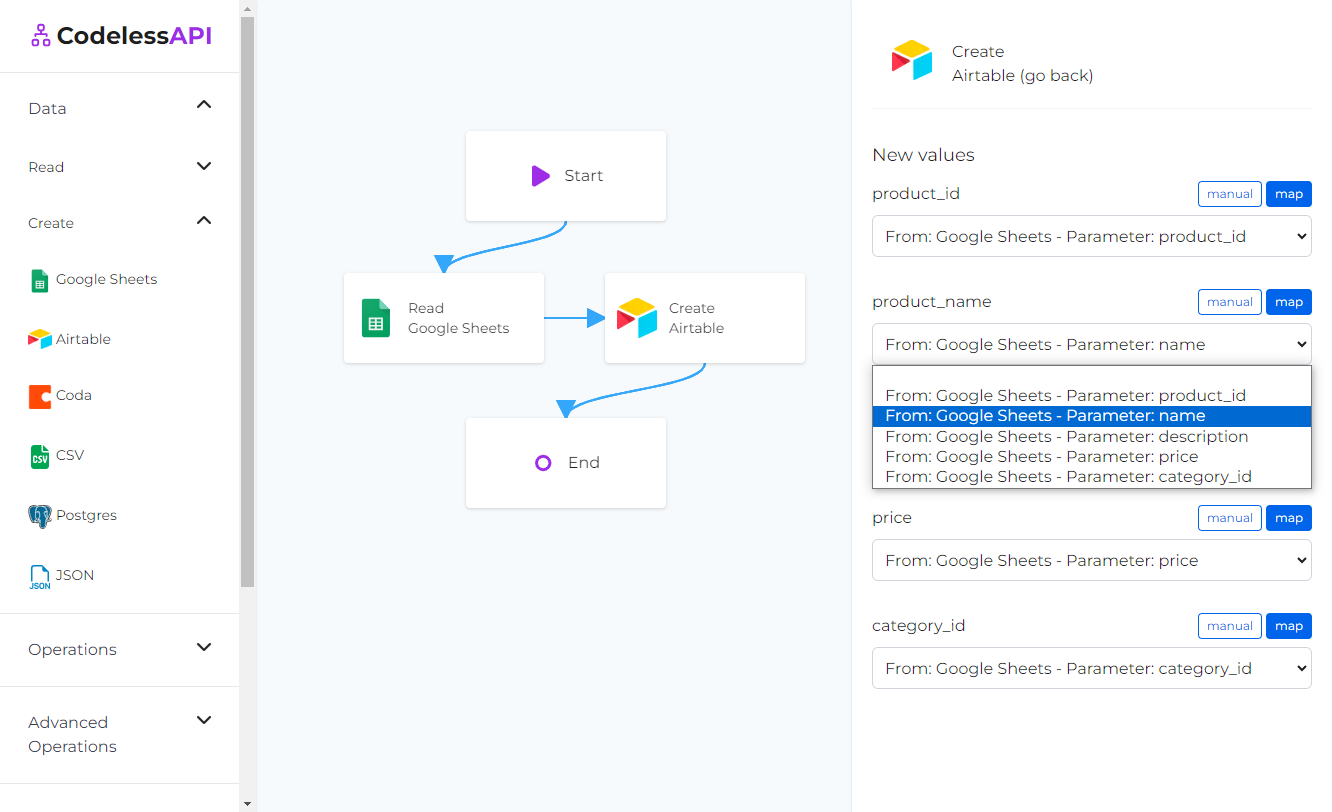Screen dimensions: 1332x812
Task: Choose the blank option in dropdown list
Action: coord(1092,377)
